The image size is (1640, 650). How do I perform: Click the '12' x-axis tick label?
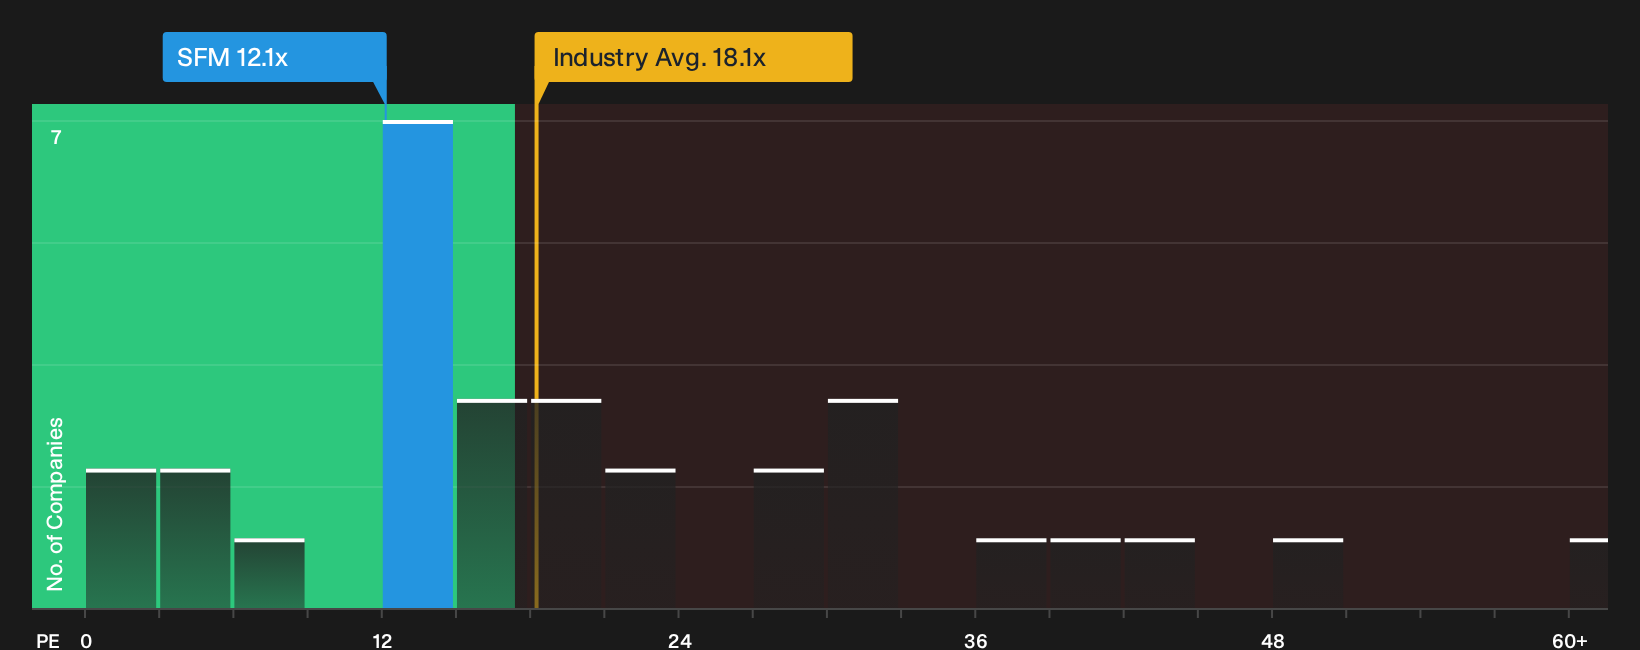382,640
